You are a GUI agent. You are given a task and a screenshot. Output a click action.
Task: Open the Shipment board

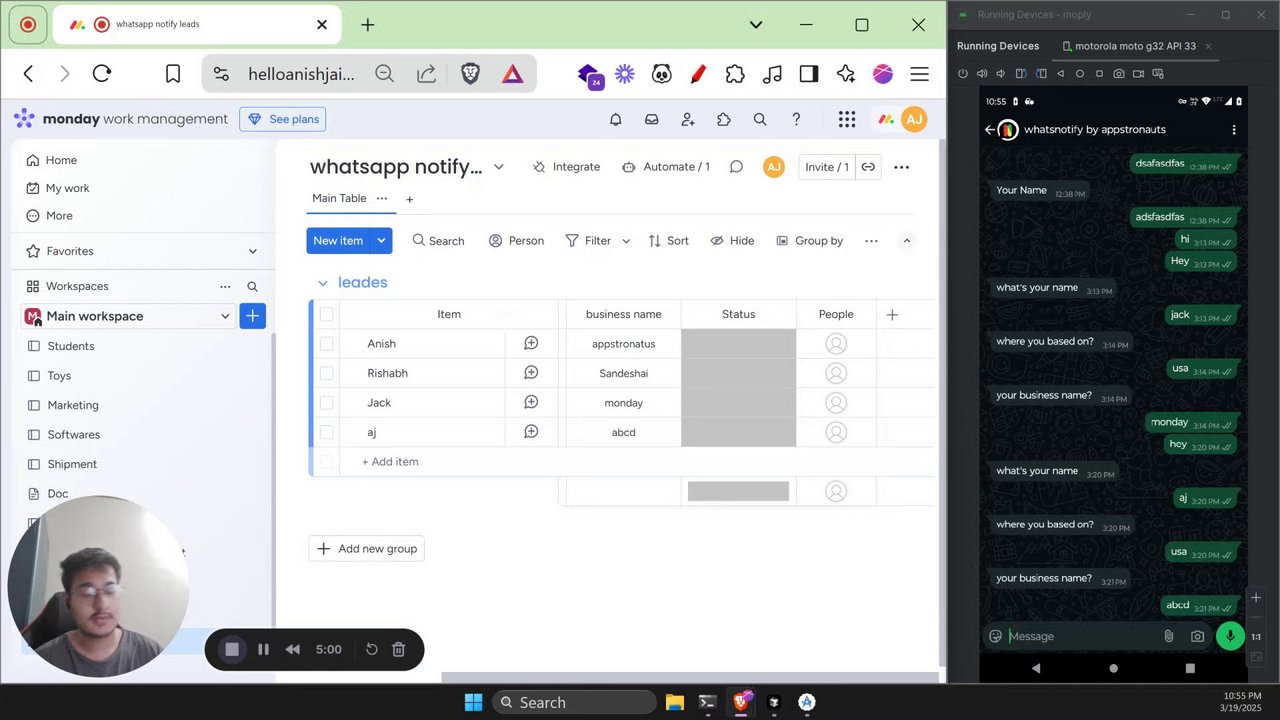(72, 464)
